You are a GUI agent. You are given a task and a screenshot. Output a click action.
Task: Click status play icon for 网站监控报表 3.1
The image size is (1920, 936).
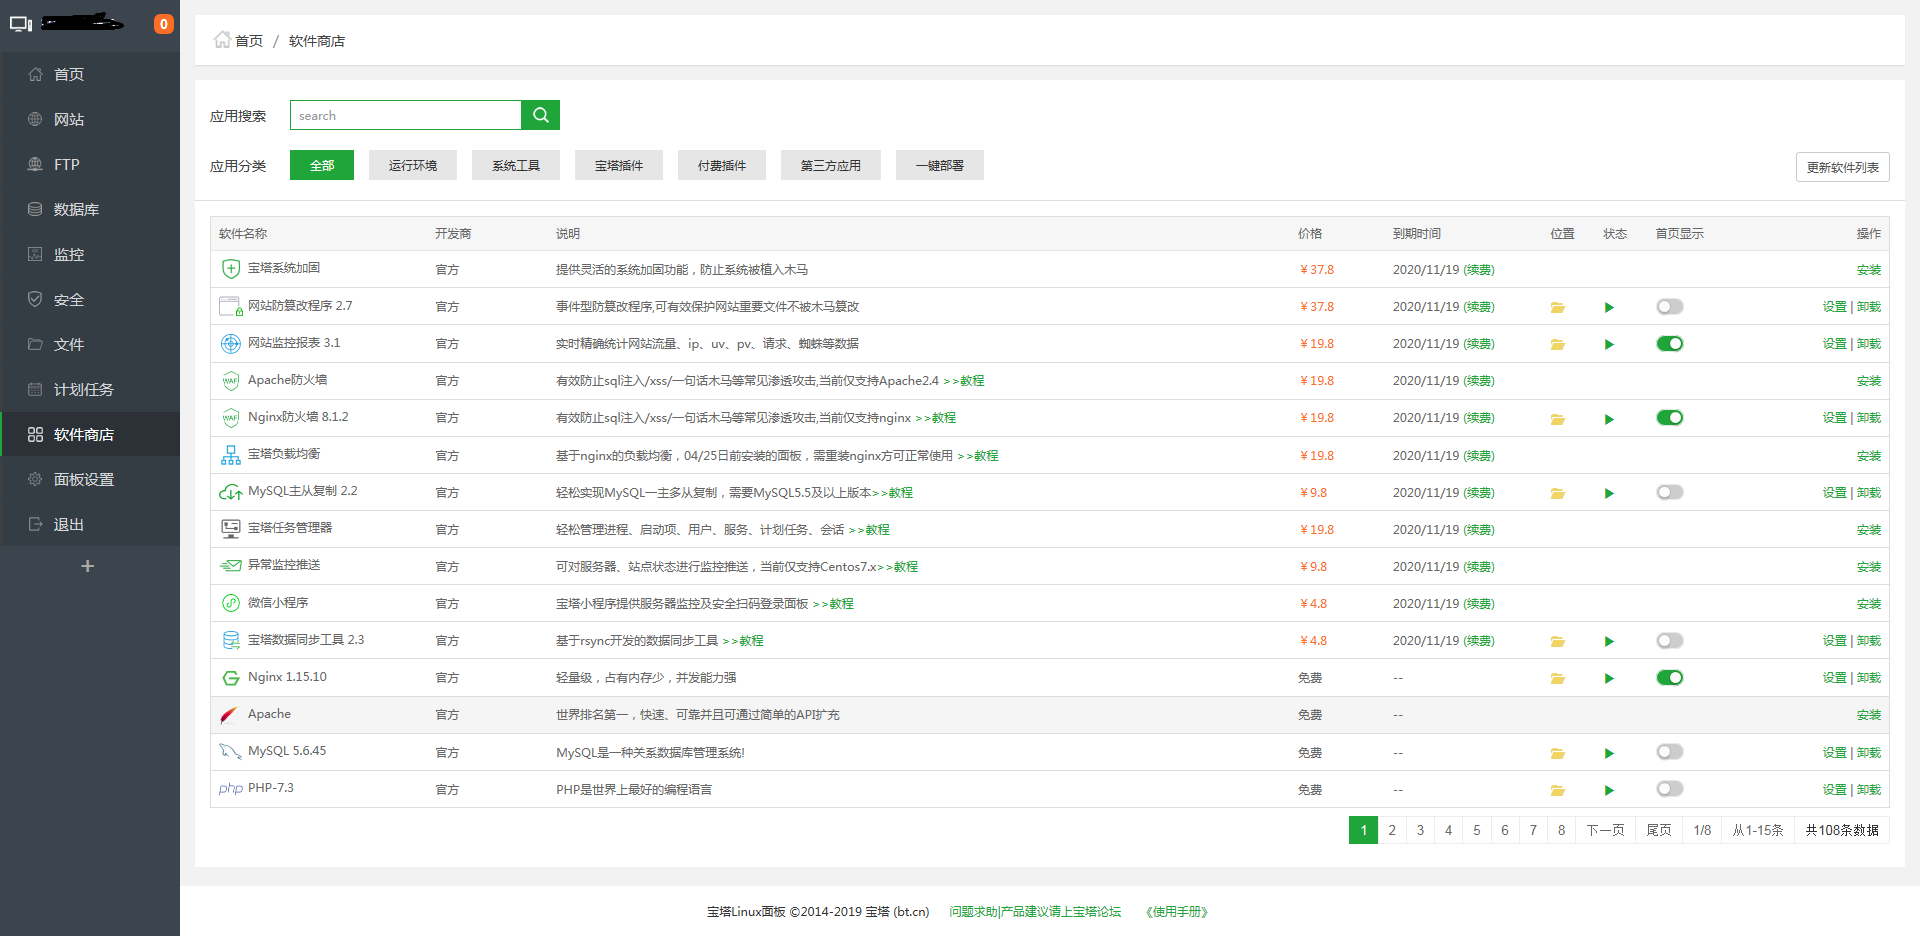click(x=1609, y=344)
